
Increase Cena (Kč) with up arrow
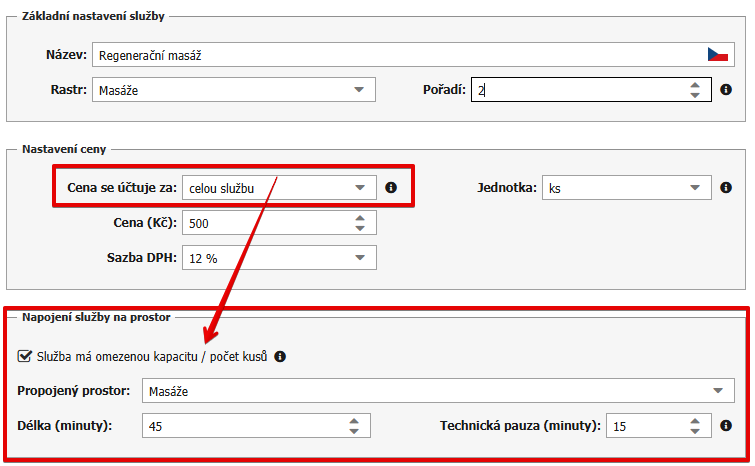coord(359,217)
